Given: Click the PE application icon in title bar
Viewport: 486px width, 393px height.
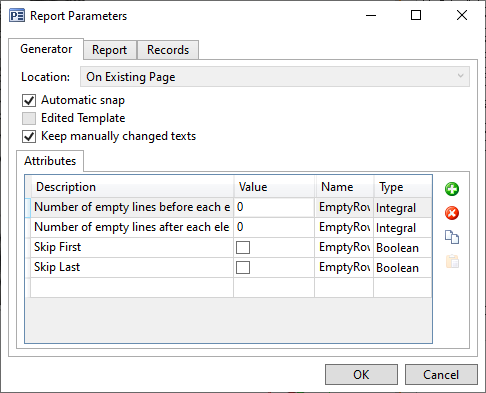Looking at the screenshot, I should click(17, 16).
